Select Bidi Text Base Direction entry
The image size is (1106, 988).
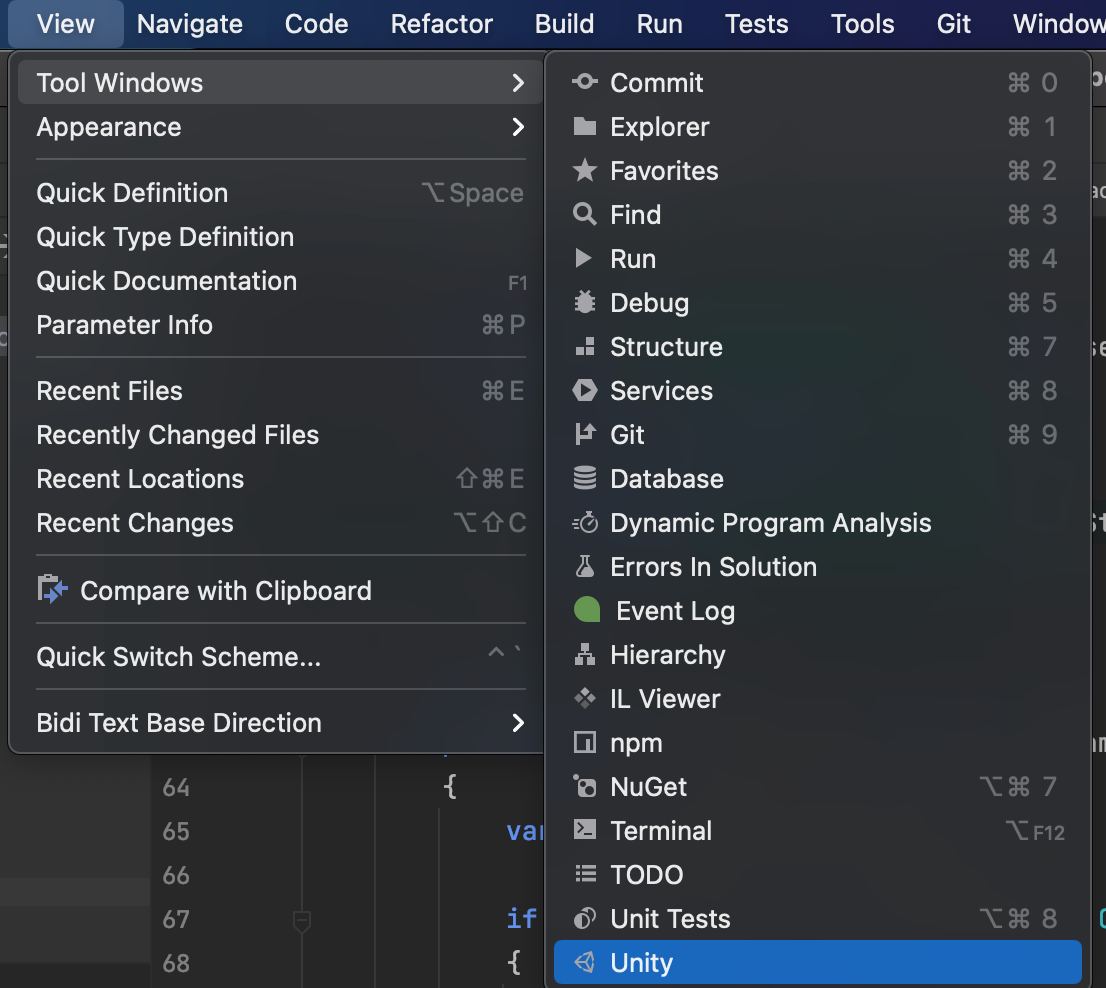281,723
